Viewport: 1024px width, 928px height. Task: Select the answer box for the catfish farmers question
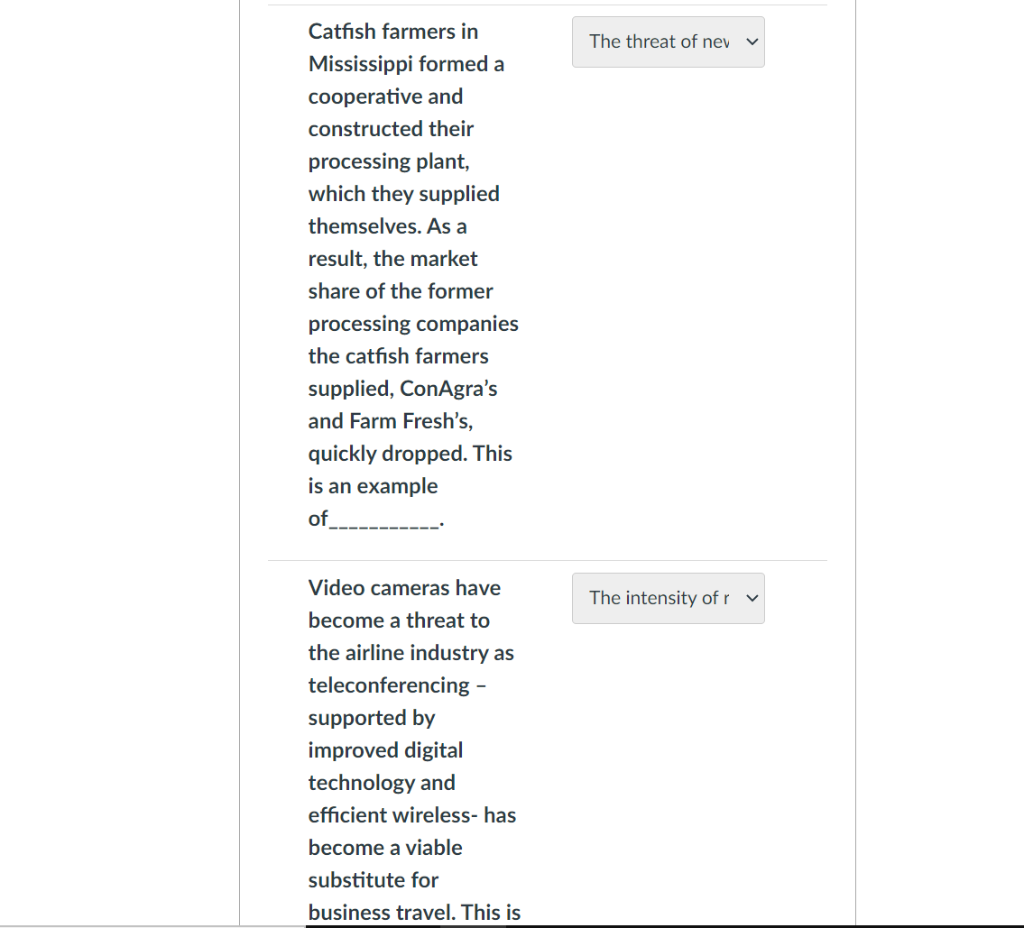point(667,42)
